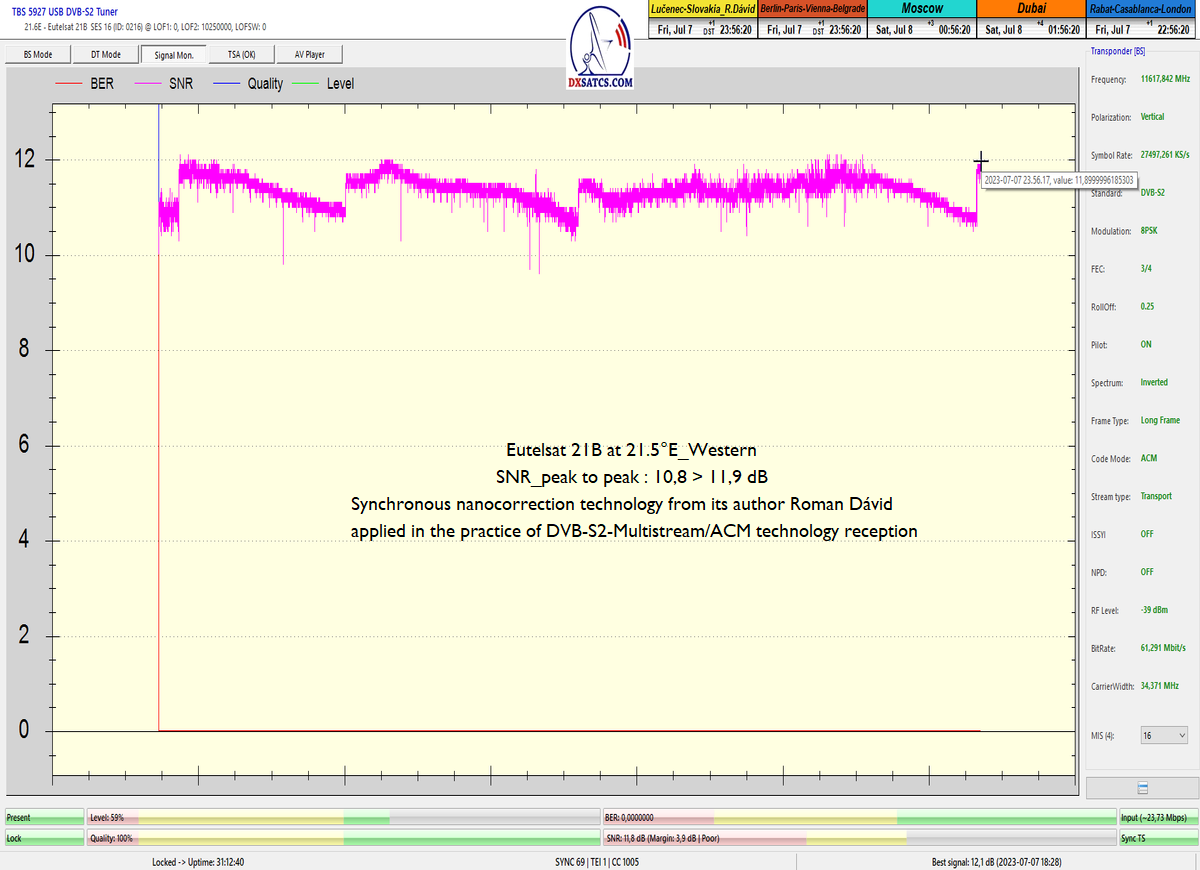Click the Sync TS indicator

[x=1156, y=838]
